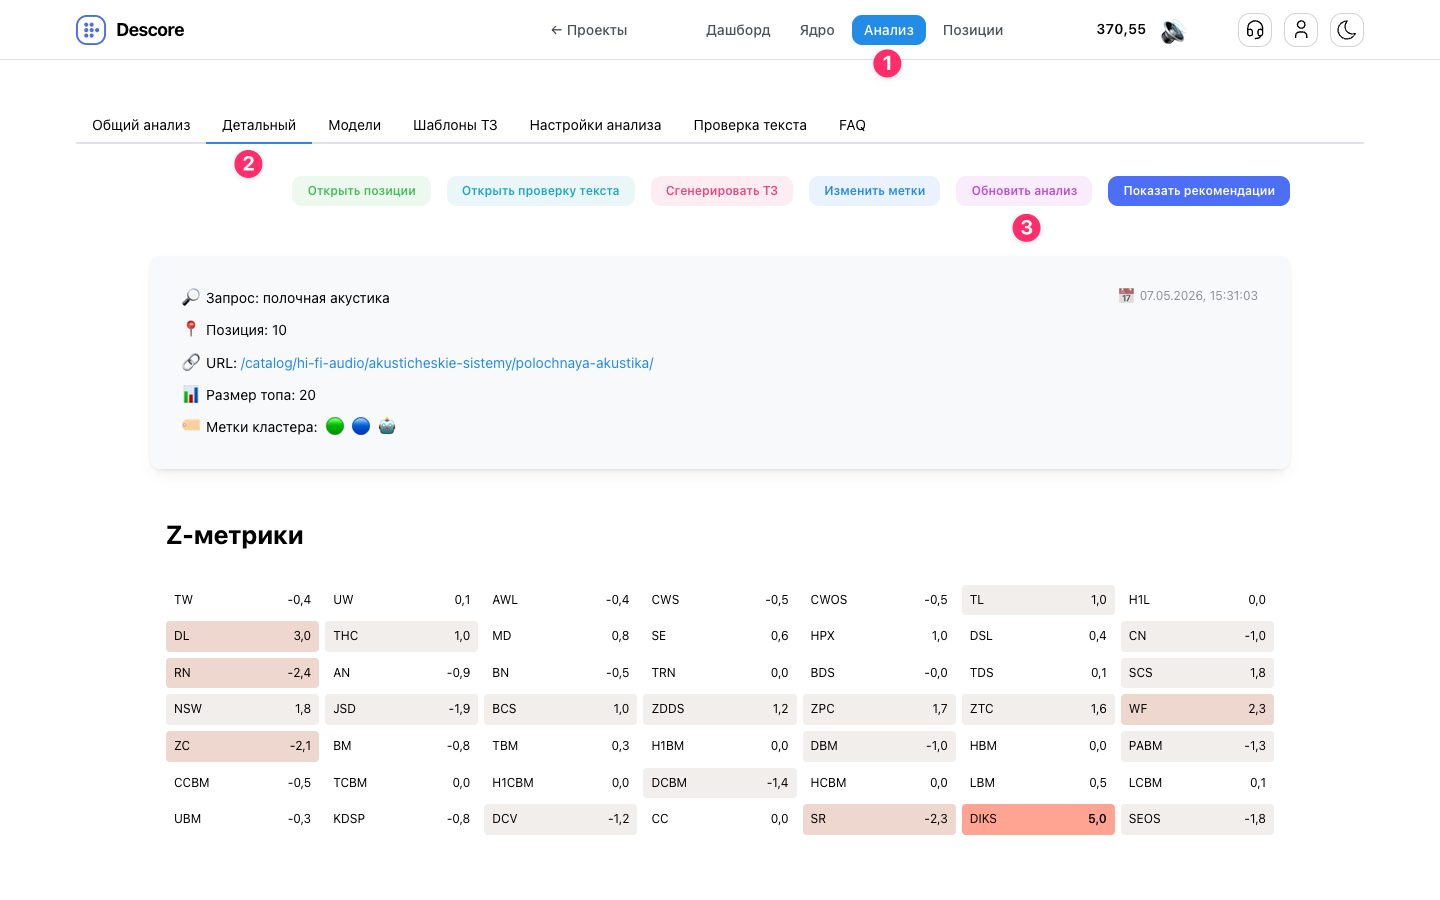Select the Анализ navigation item
The image size is (1440, 900).
coord(889,30)
